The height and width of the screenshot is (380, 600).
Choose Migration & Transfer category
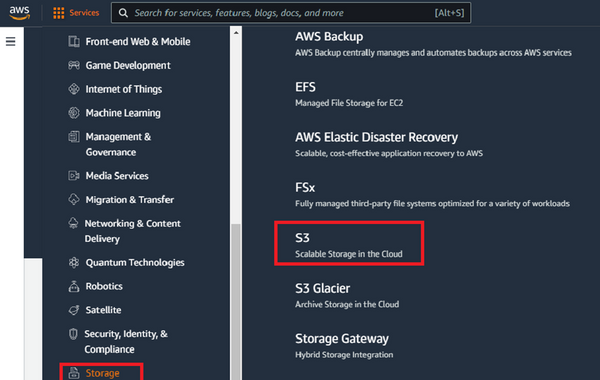point(129,199)
